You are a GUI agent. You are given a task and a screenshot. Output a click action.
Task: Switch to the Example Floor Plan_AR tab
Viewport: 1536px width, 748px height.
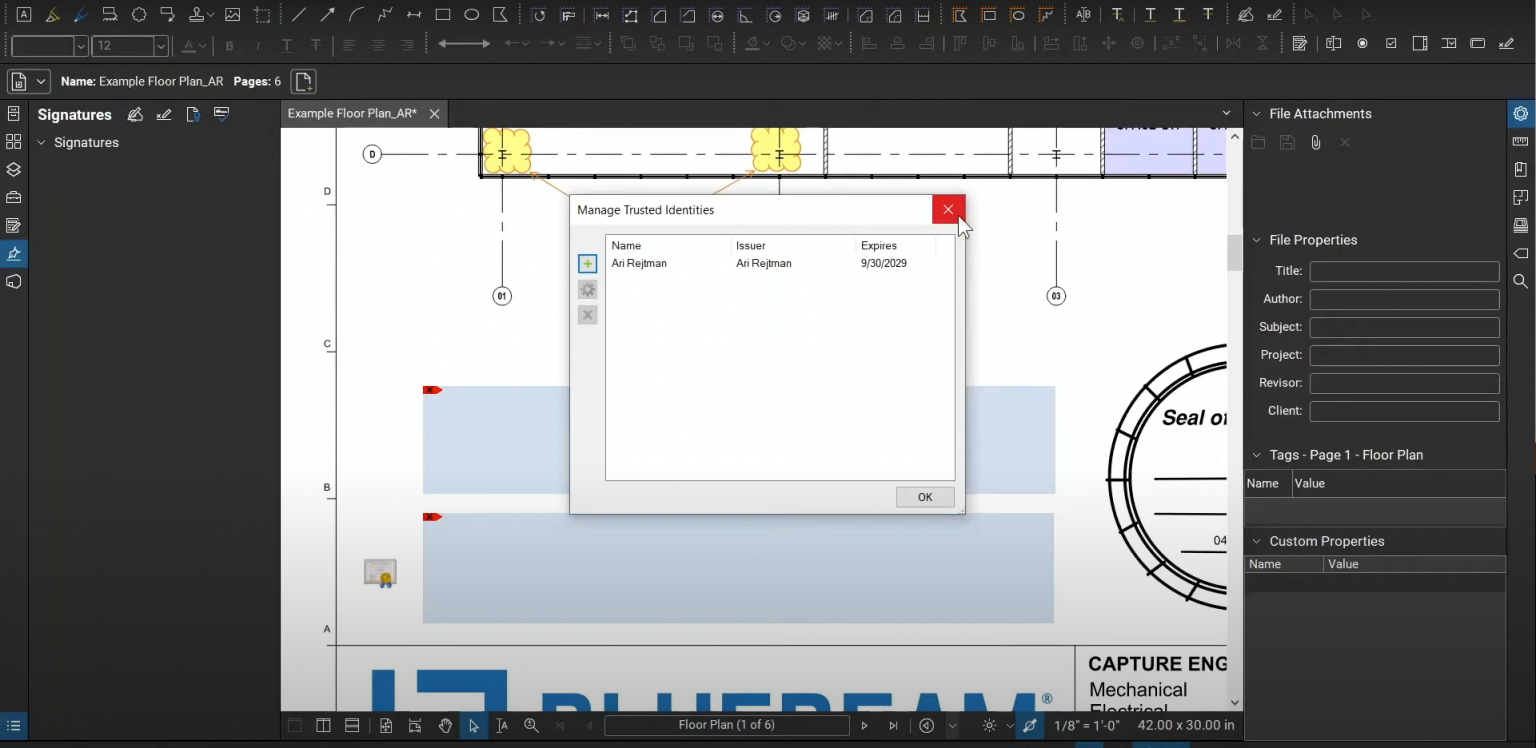(x=355, y=113)
